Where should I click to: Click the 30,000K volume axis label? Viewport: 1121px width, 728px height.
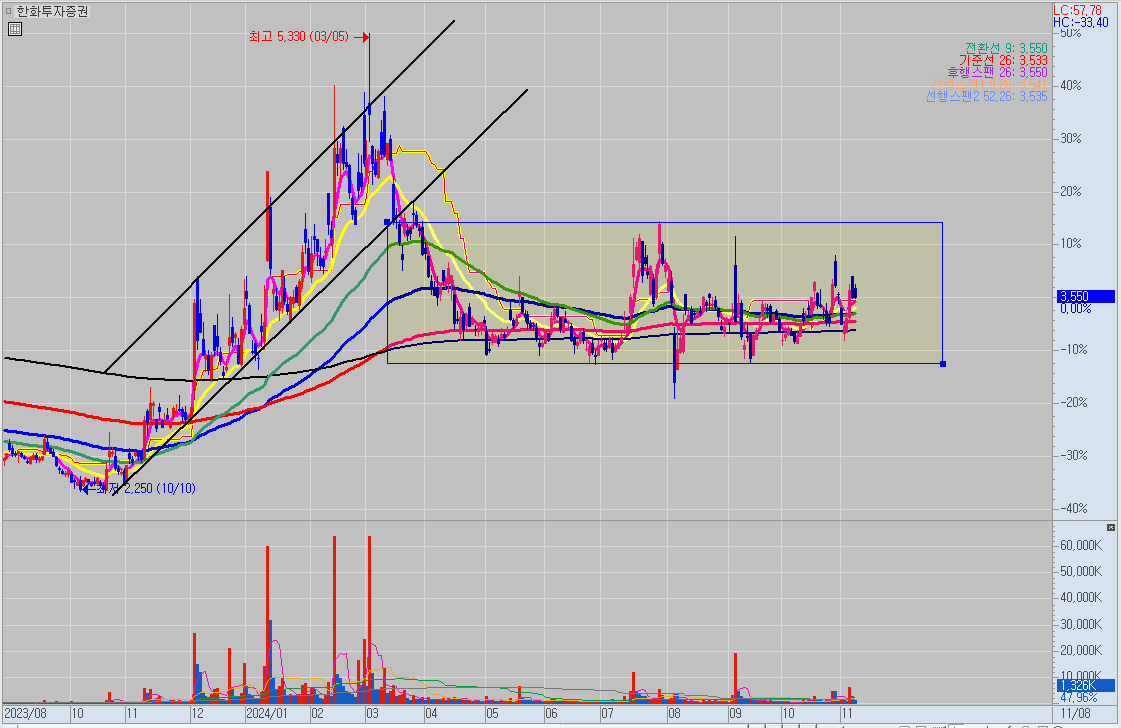(1080, 624)
